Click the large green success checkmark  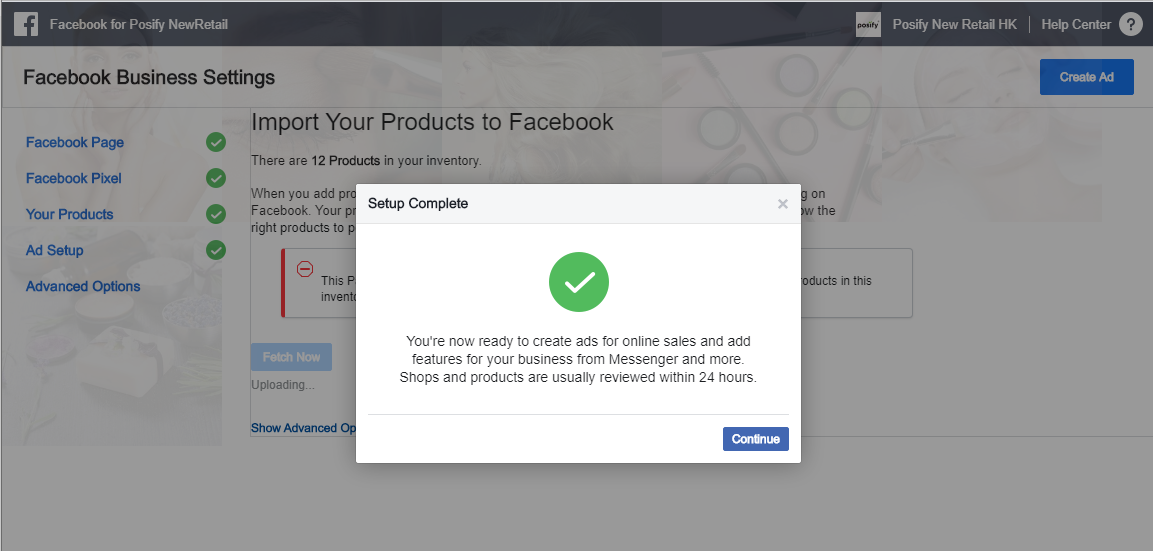pos(579,282)
